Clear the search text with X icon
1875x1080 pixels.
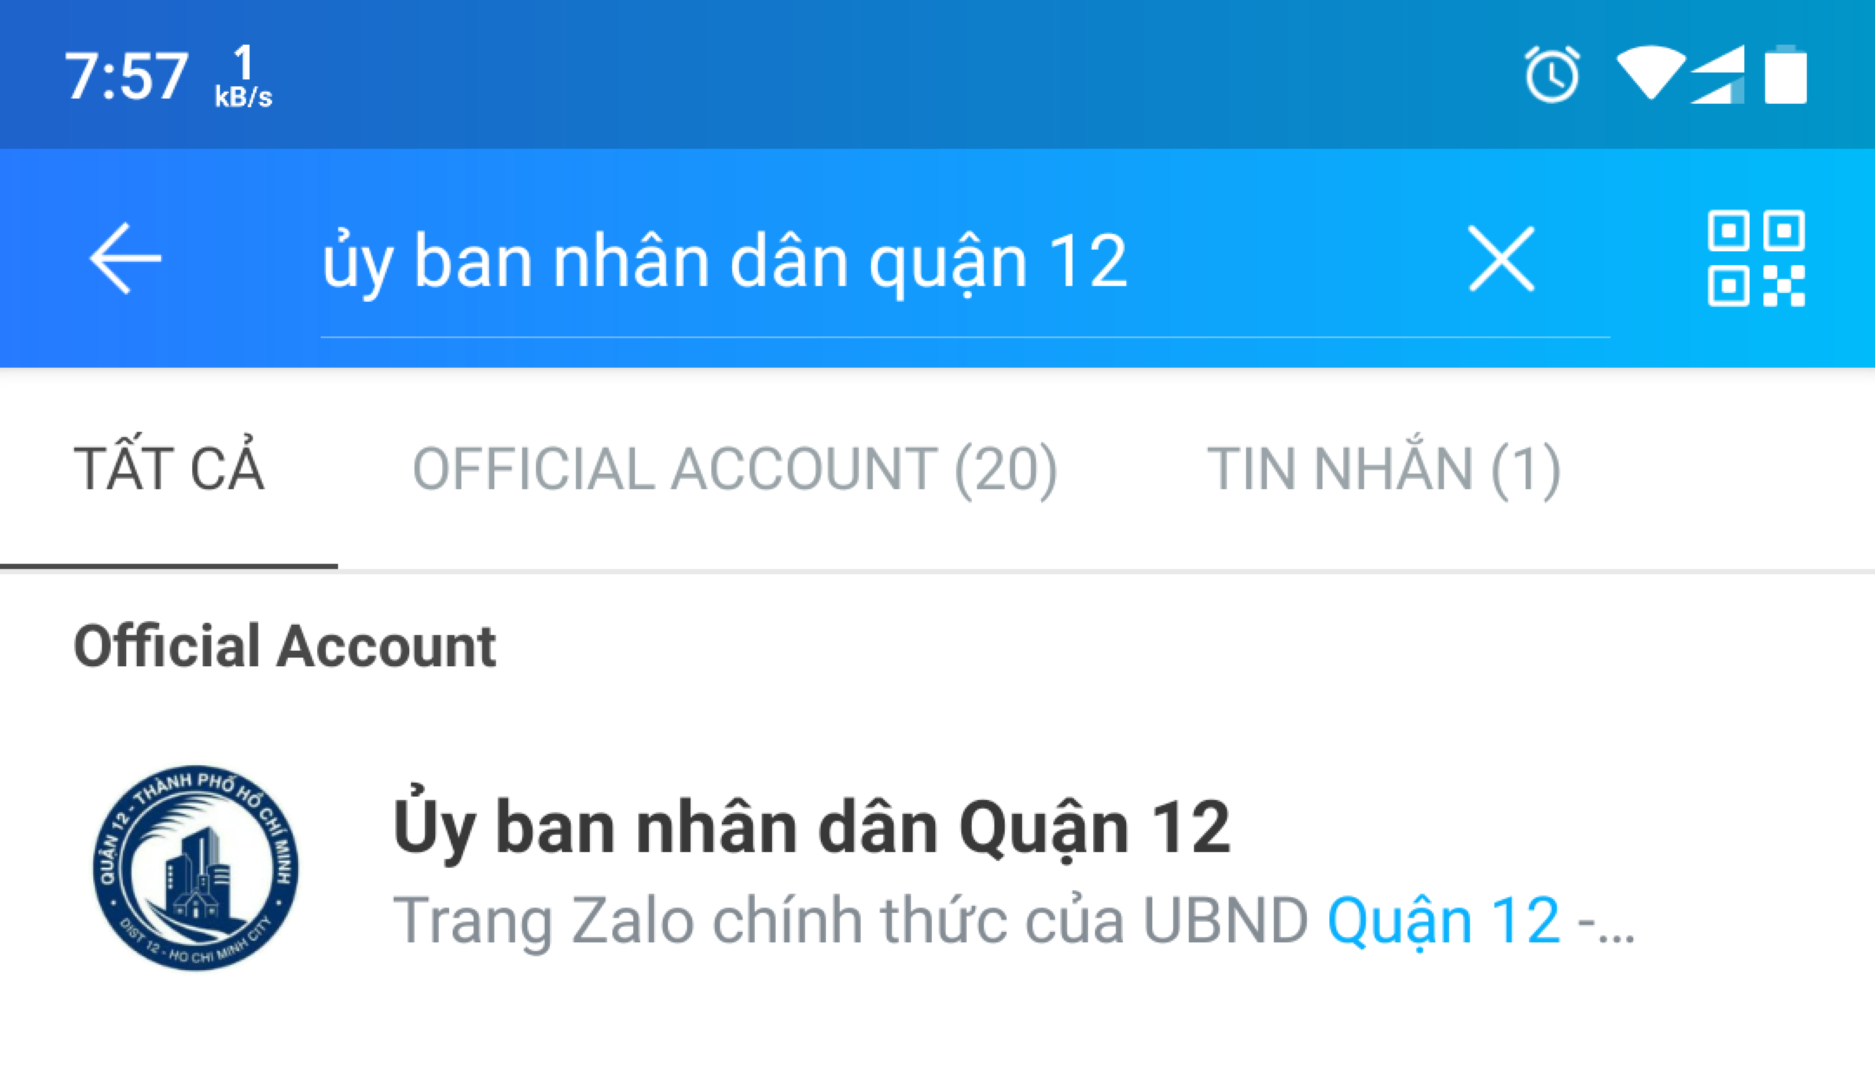pyautogui.click(x=1501, y=259)
